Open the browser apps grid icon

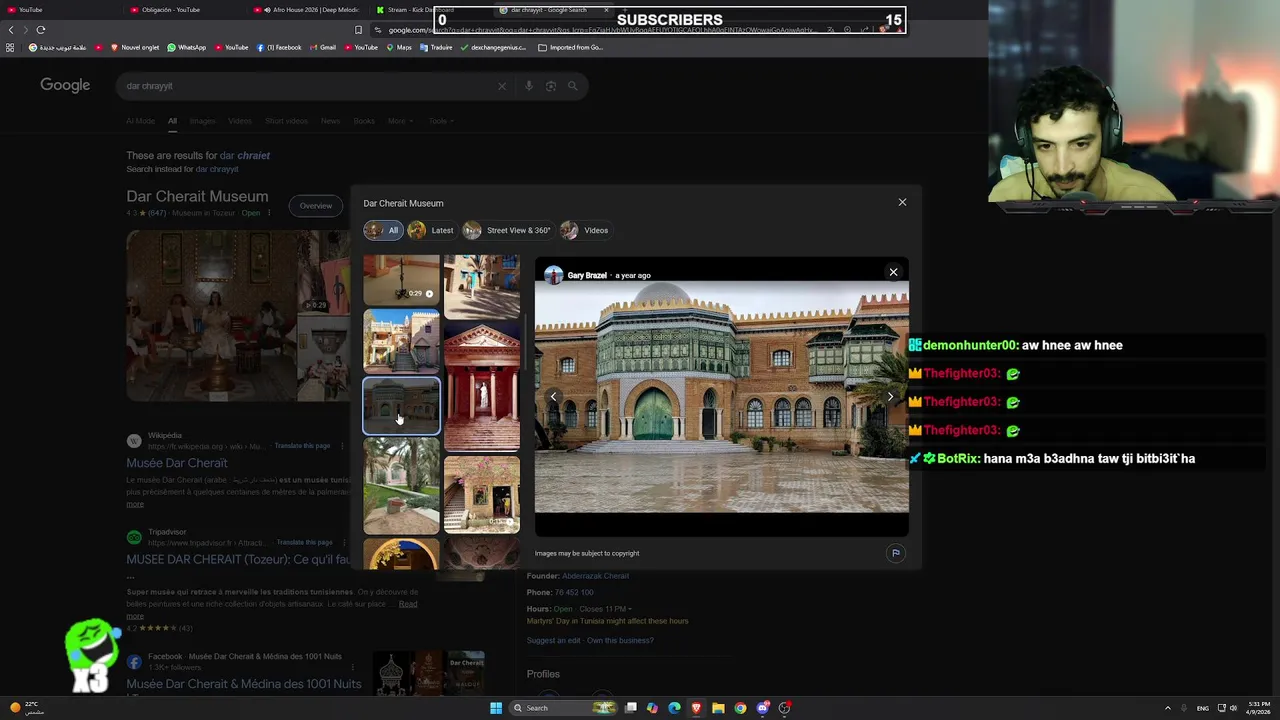point(10,47)
